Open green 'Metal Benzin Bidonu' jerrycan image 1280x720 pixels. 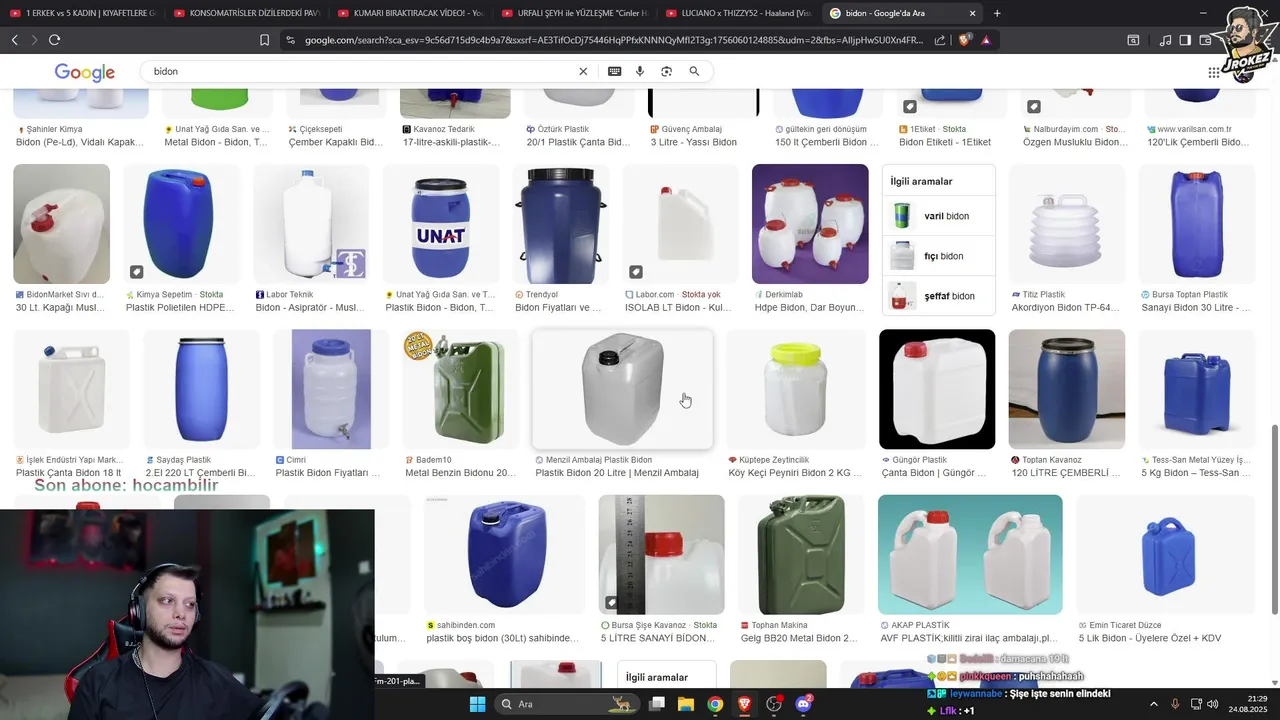coord(461,389)
